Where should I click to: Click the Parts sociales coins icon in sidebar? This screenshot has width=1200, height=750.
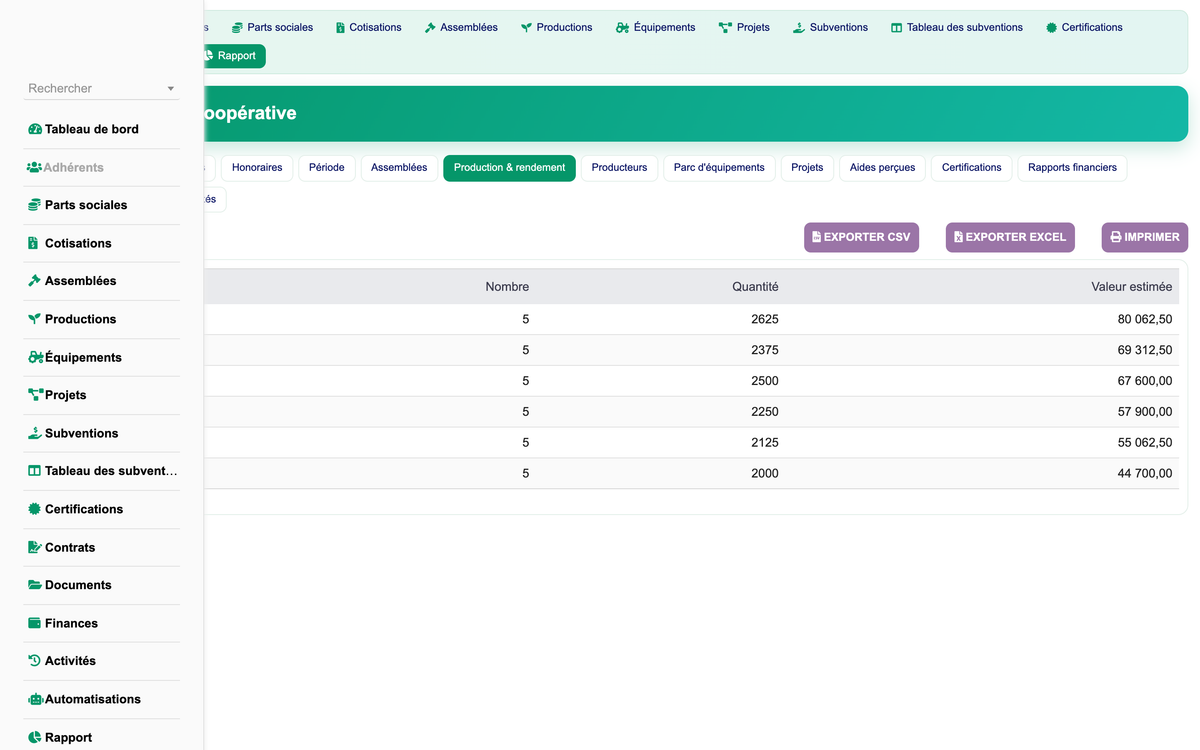[35, 205]
